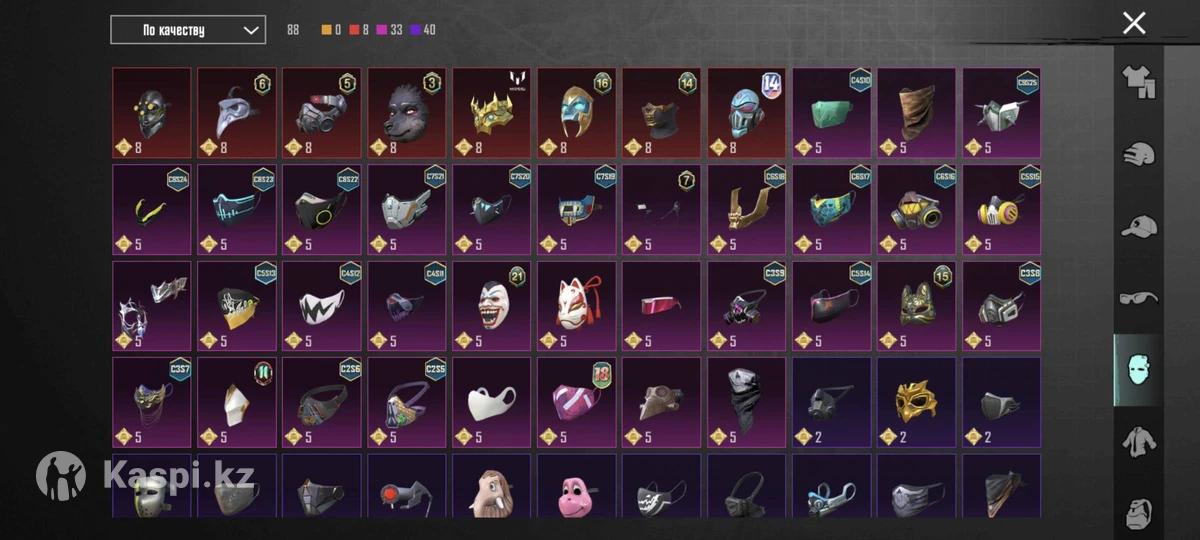Open the shirt outfits category icon
This screenshot has width=1200, height=540.
[1138, 83]
